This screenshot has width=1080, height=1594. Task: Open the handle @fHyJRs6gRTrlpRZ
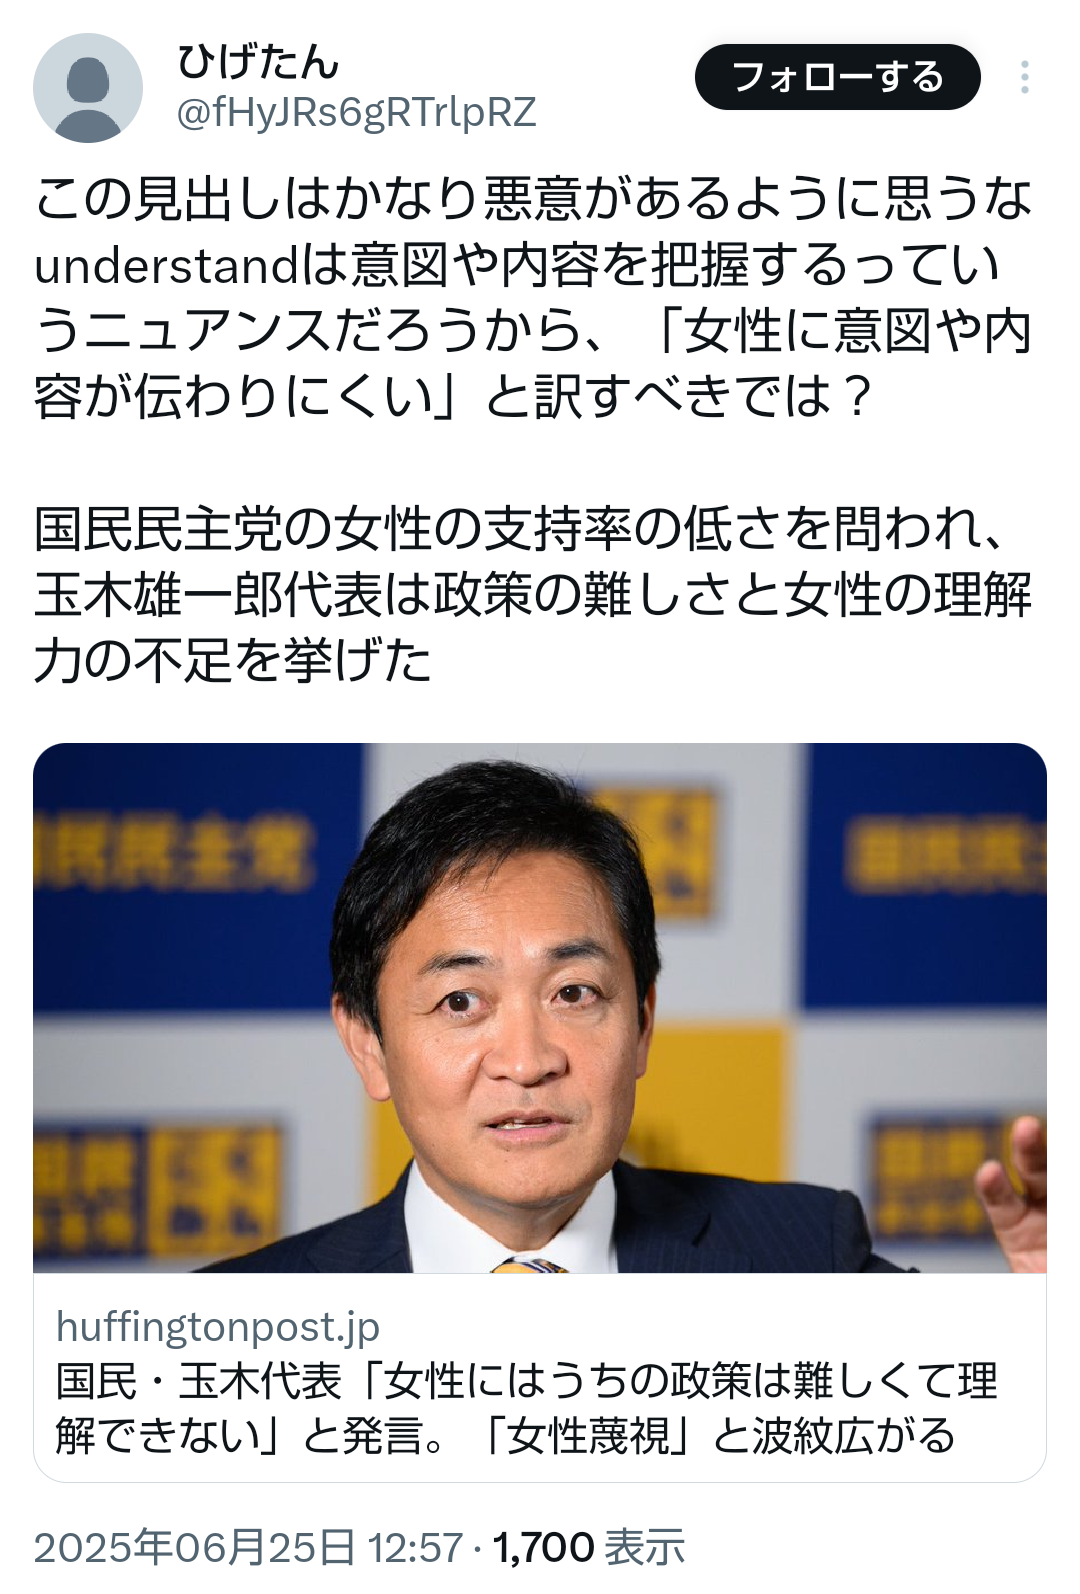[356, 113]
